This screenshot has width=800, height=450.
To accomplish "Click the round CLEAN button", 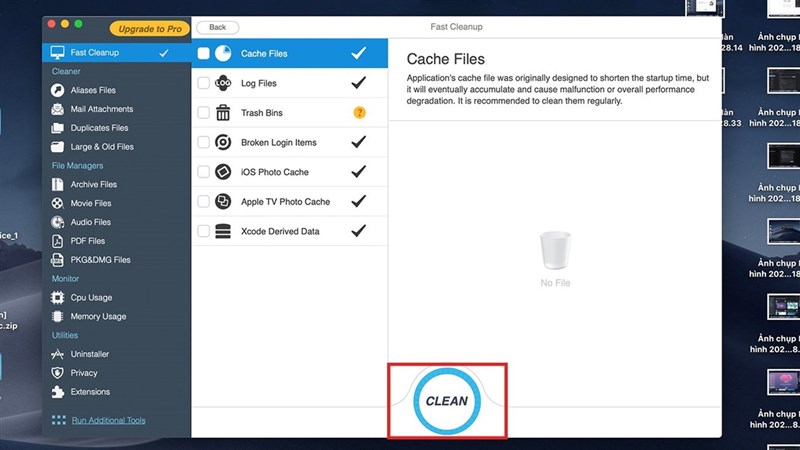I will click(447, 401).
